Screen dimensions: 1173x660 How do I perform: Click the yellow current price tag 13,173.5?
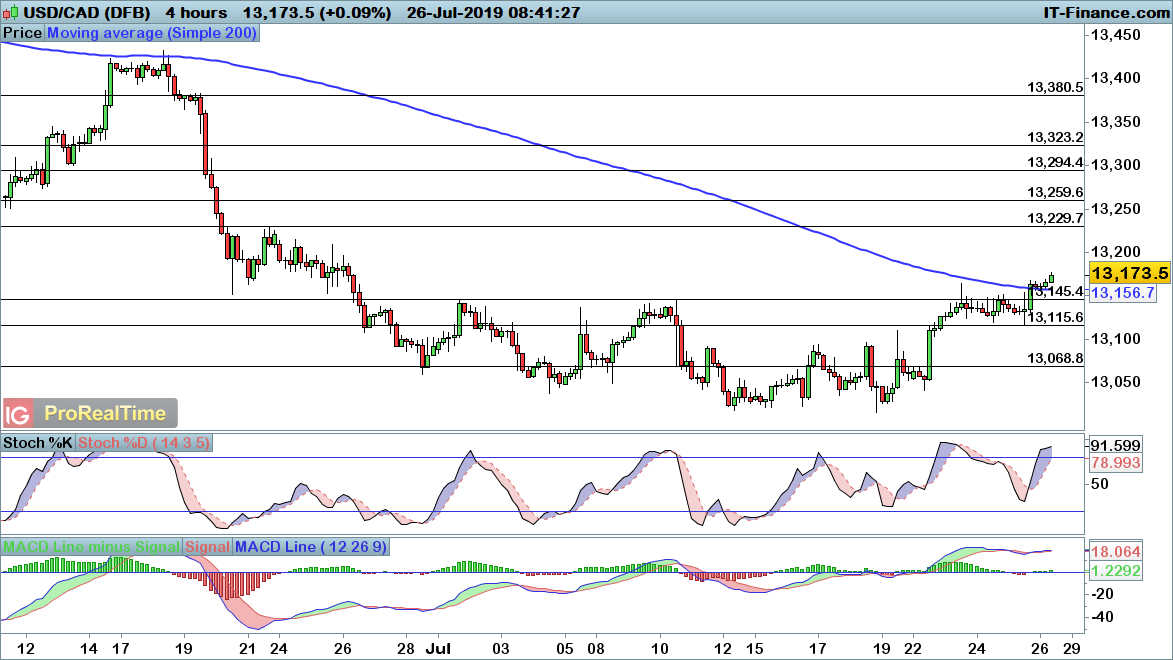point(1130,273)
